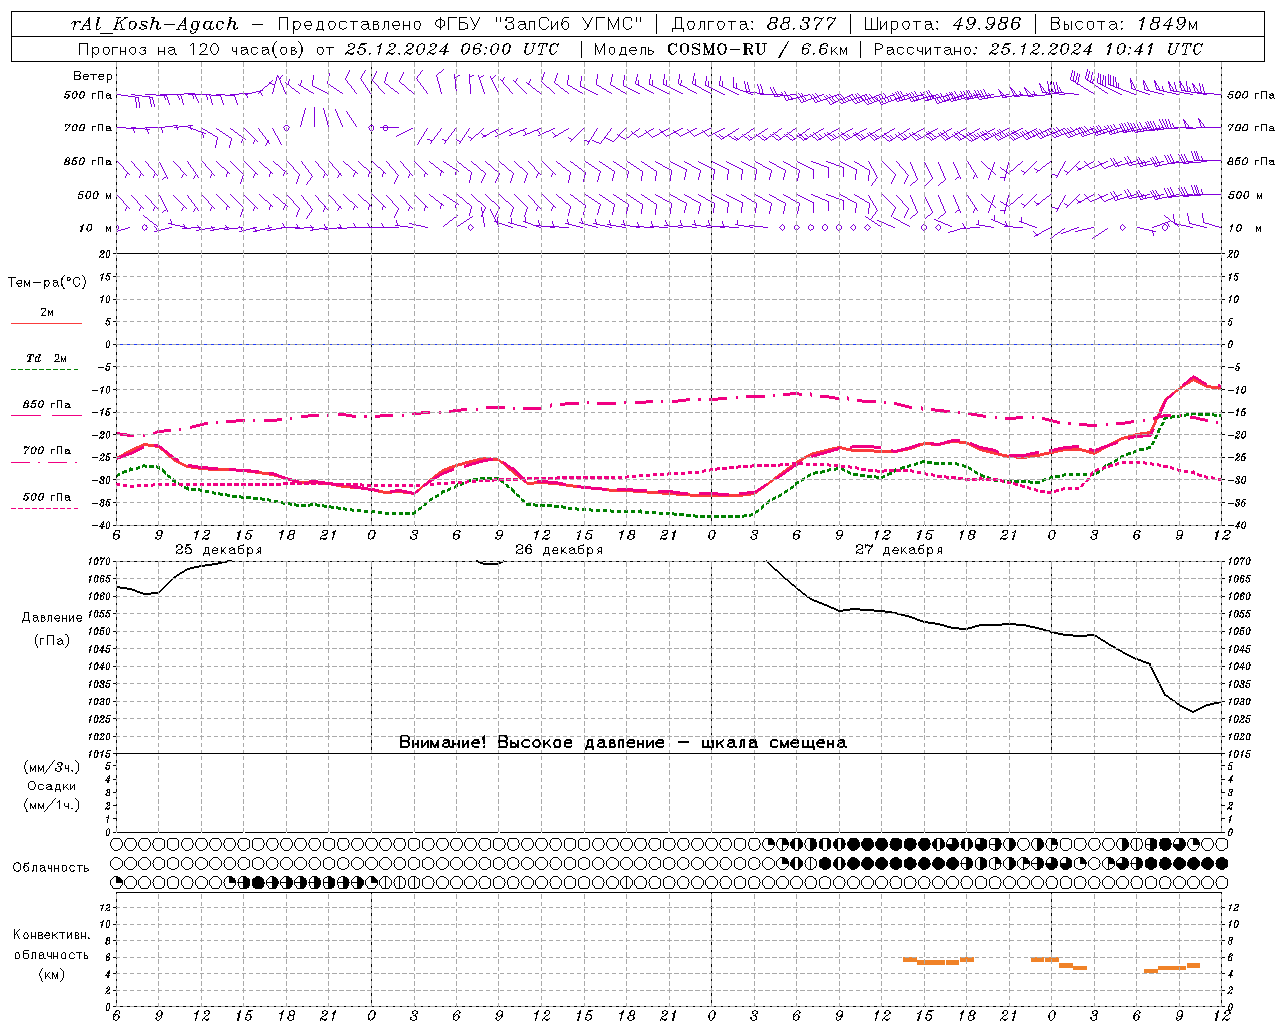Click the date label 26 декабря
This screenshot has width=1280, height=1024.
(x=559, y=550)
